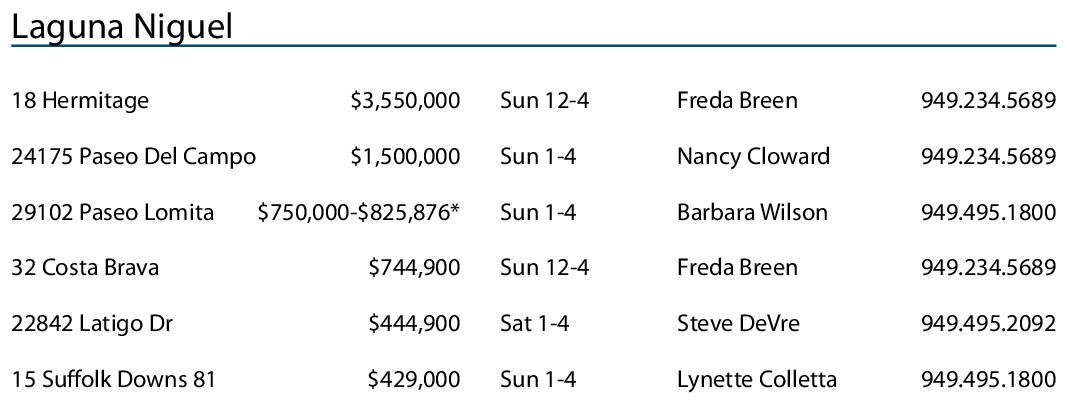This screenshot has width=1068, height=411.
Task: Open agent Lynette Colletta's name
Action: click(x=756, y=380)
